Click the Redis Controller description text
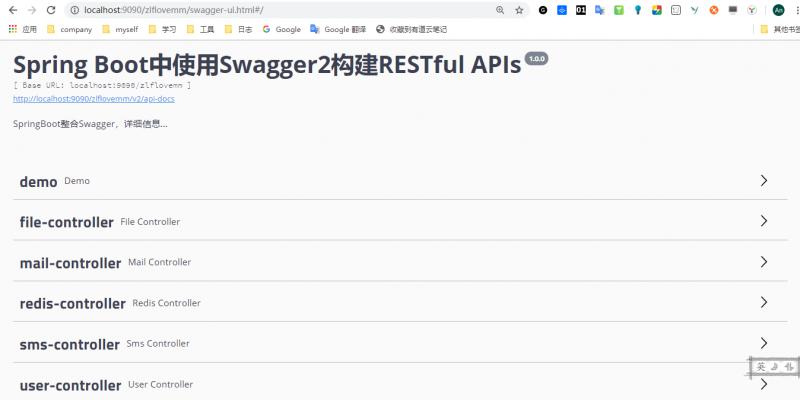The image size is (800, 400). pyautogui.click(x=166, y=303)
